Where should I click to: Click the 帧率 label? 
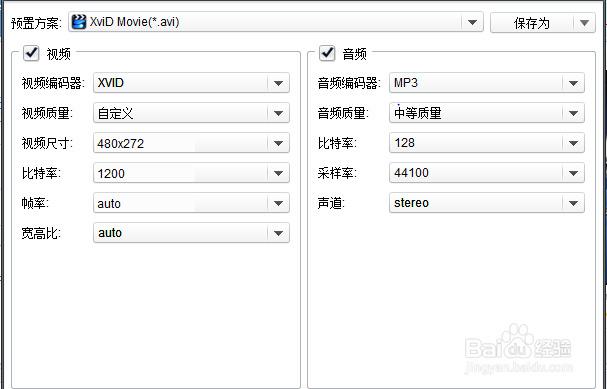click(x=35, y=203)
